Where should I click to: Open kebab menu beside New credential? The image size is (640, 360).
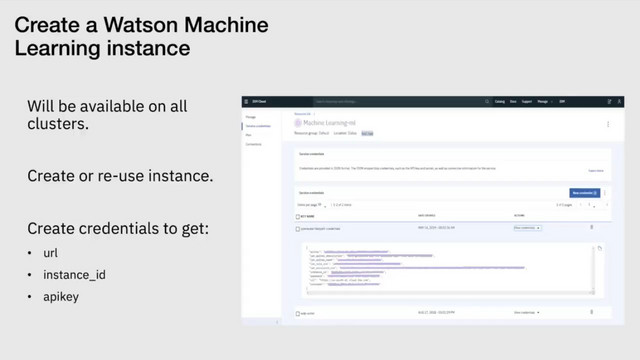tap(605, 193)
